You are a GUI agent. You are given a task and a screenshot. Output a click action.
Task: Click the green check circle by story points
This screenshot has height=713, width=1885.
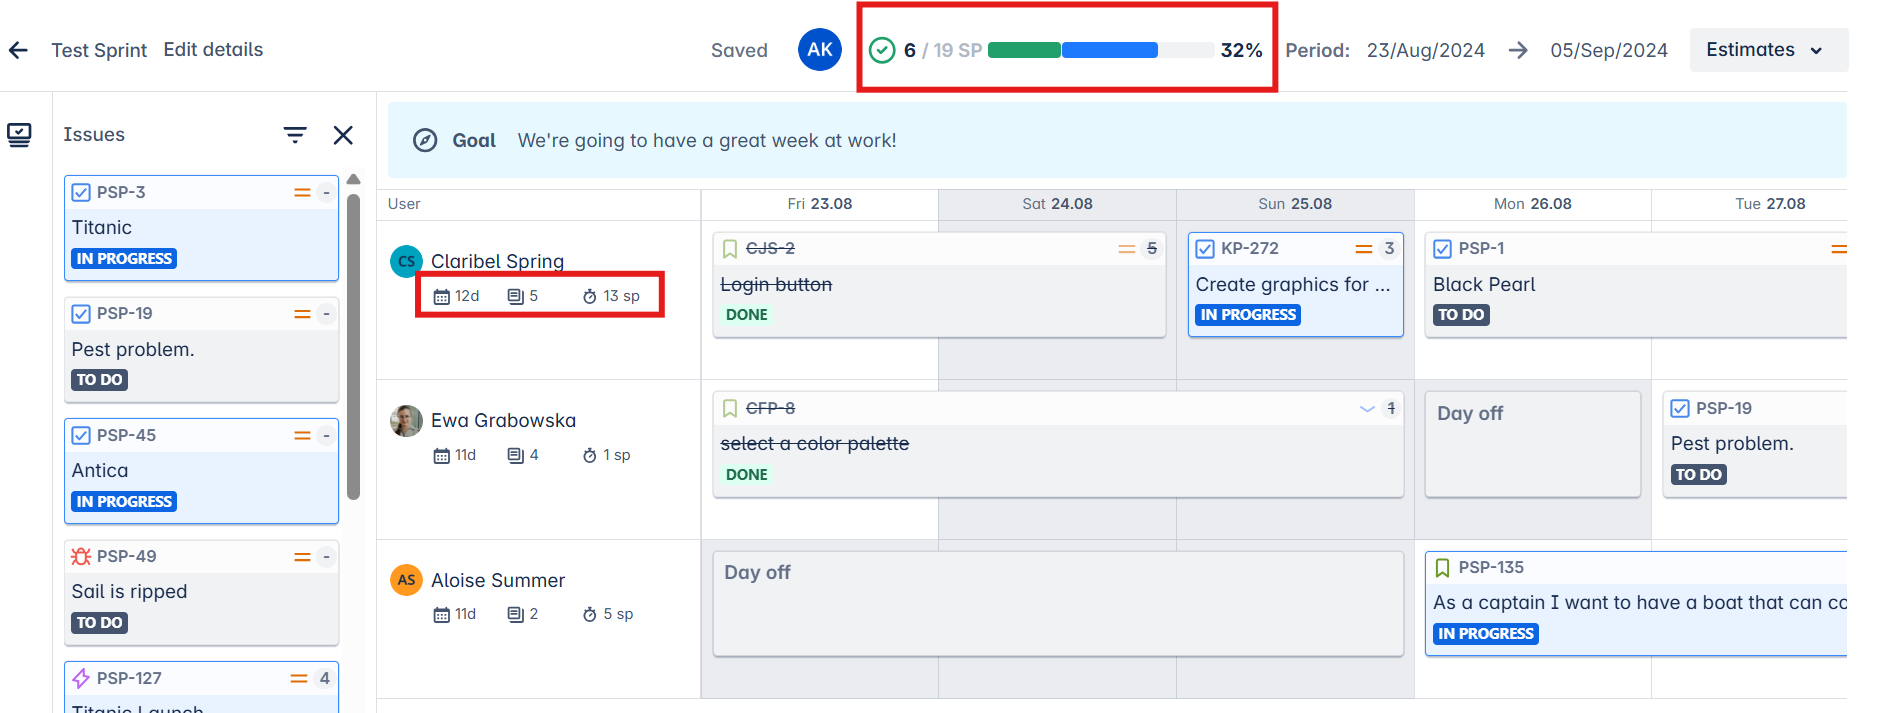pos(882,50)
